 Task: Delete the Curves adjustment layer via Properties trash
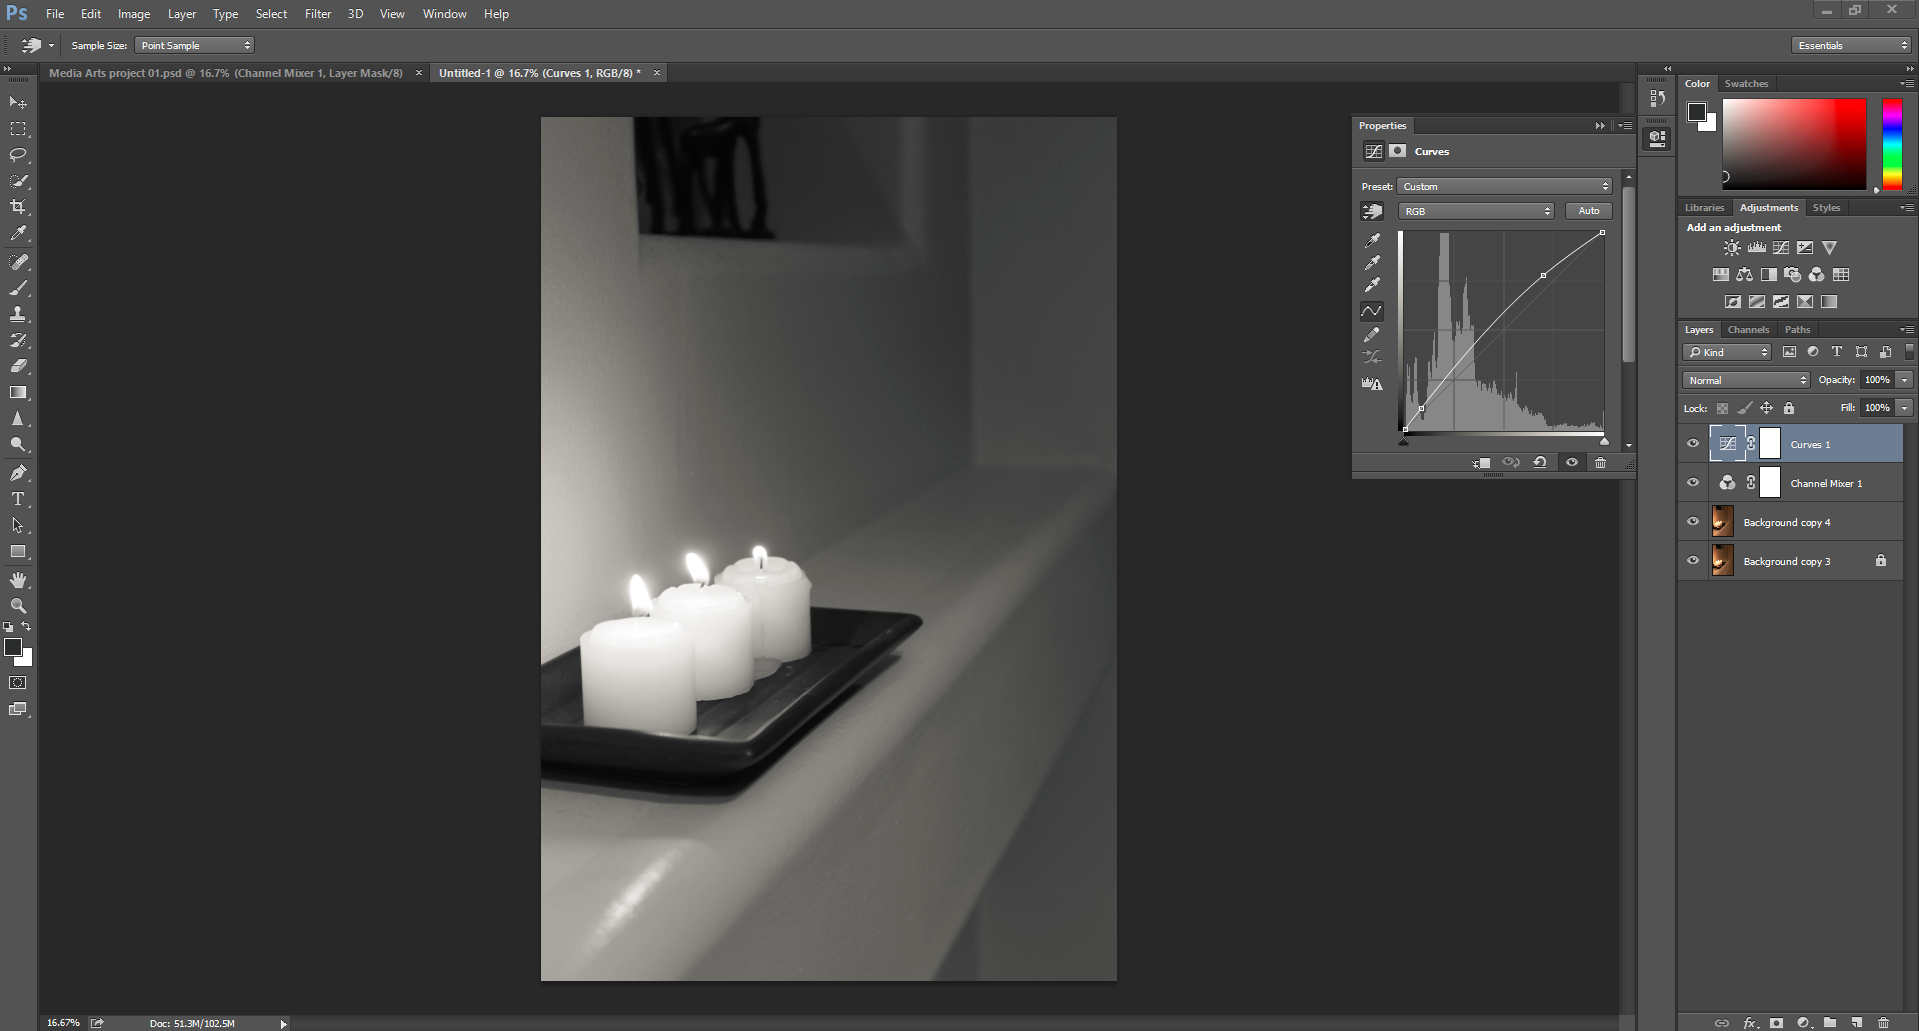click(1600, 462)
